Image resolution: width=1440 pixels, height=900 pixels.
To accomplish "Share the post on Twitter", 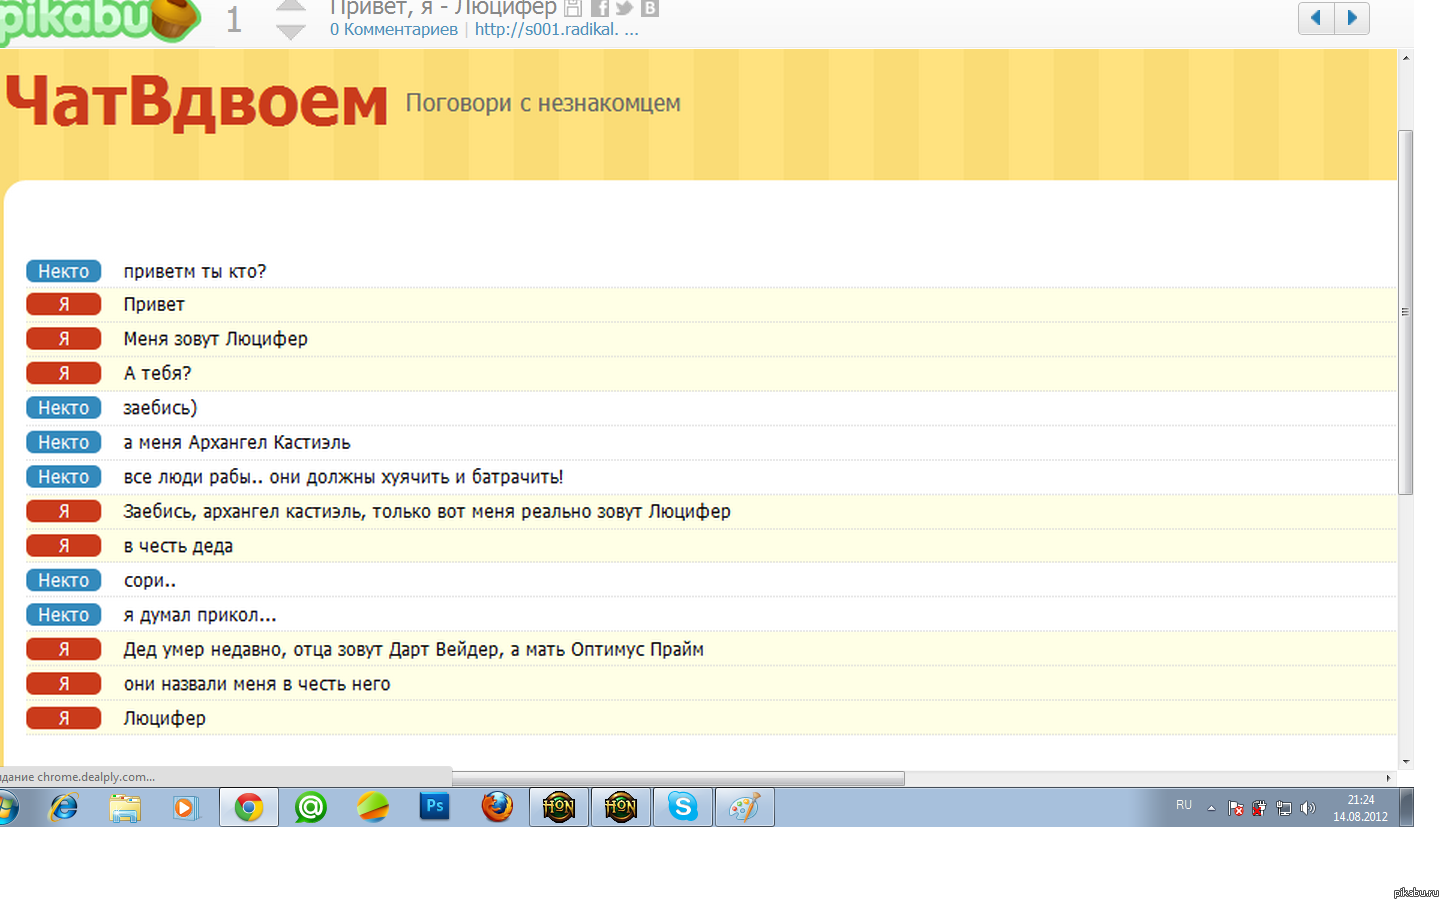I will coord(624,8).
